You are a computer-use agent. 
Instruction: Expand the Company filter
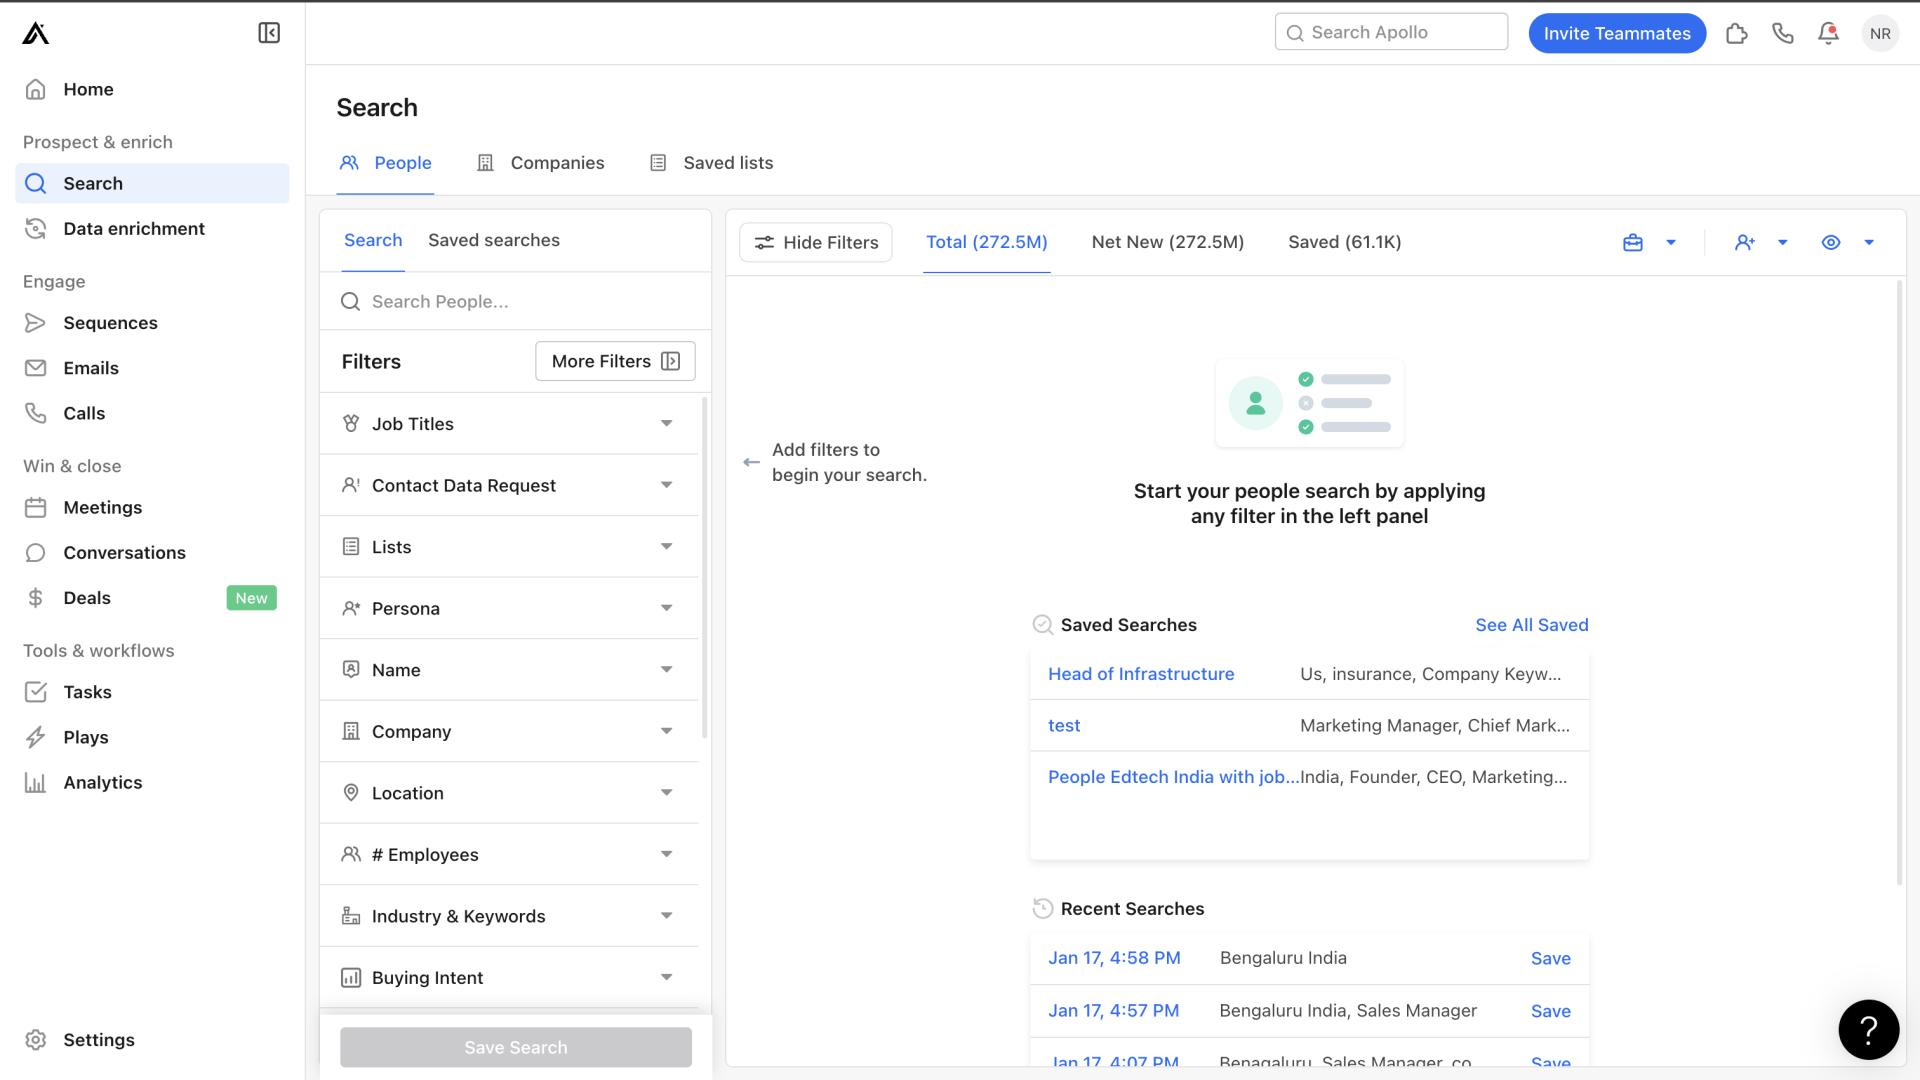click(509, 731)
